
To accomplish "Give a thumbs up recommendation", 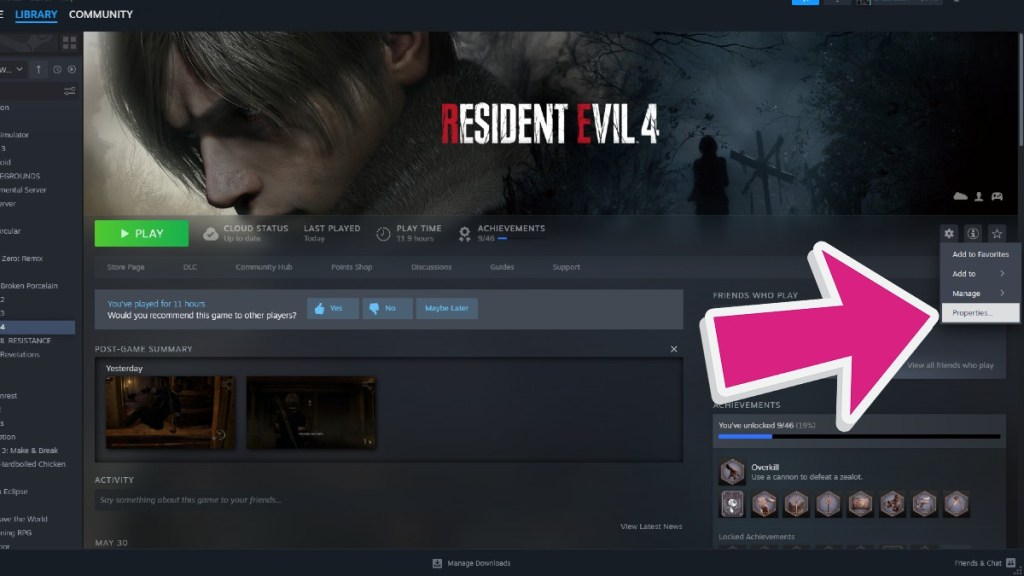I will [332, 308].
